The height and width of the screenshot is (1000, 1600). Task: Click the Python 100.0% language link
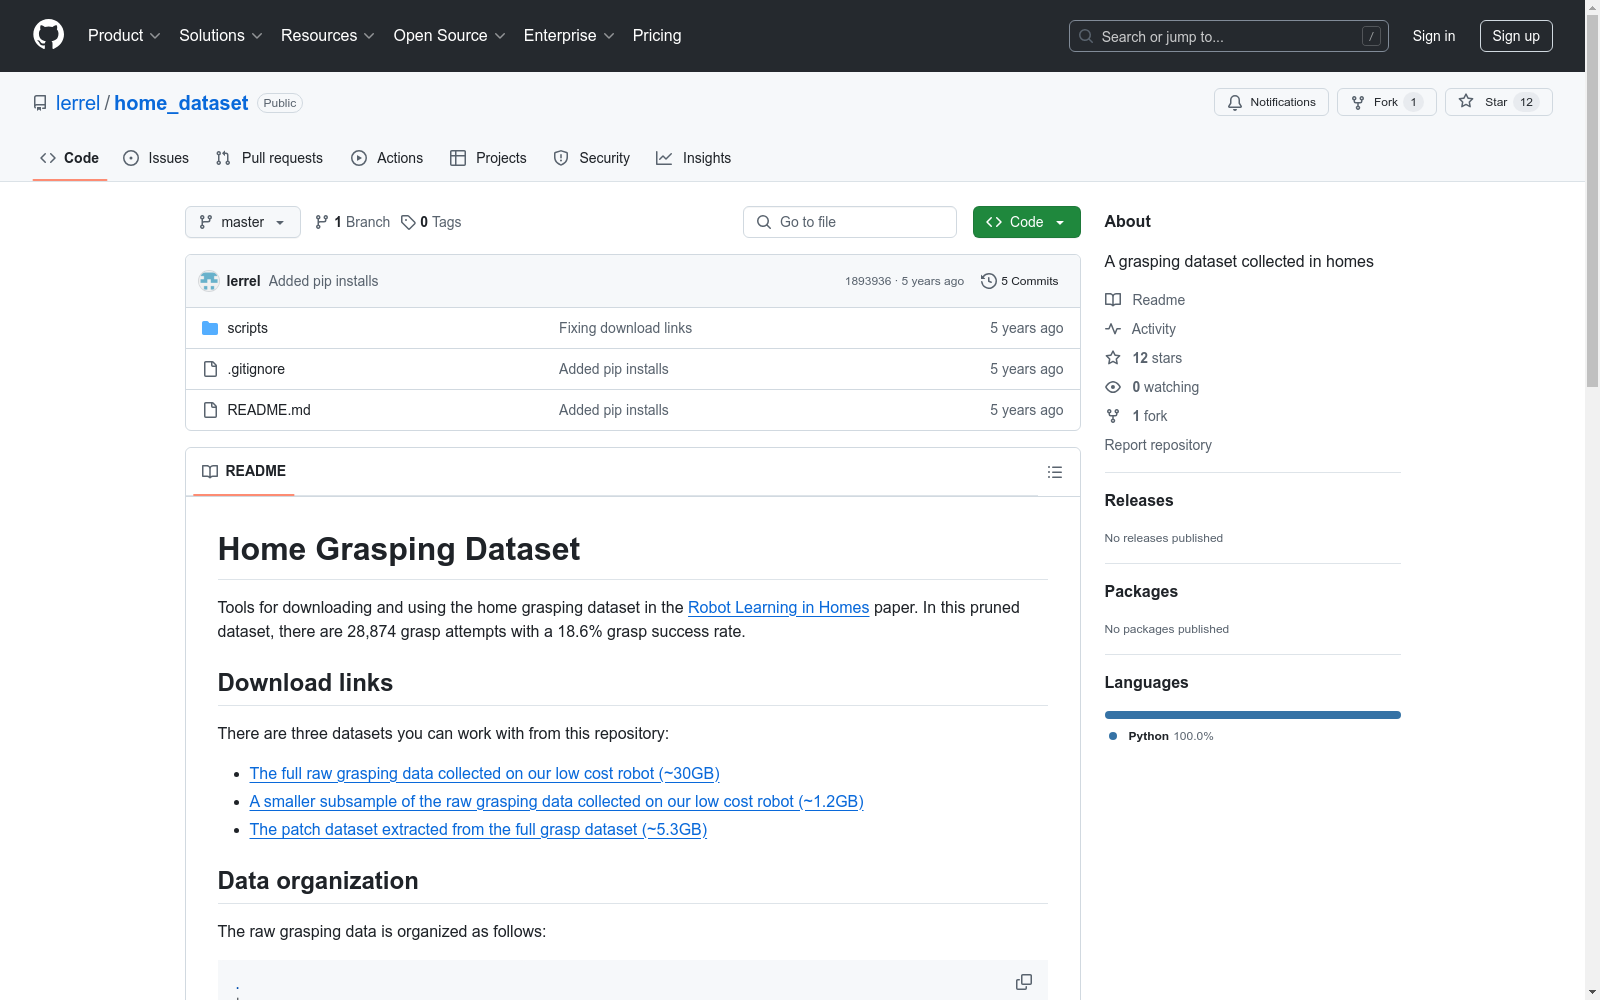1161,736
